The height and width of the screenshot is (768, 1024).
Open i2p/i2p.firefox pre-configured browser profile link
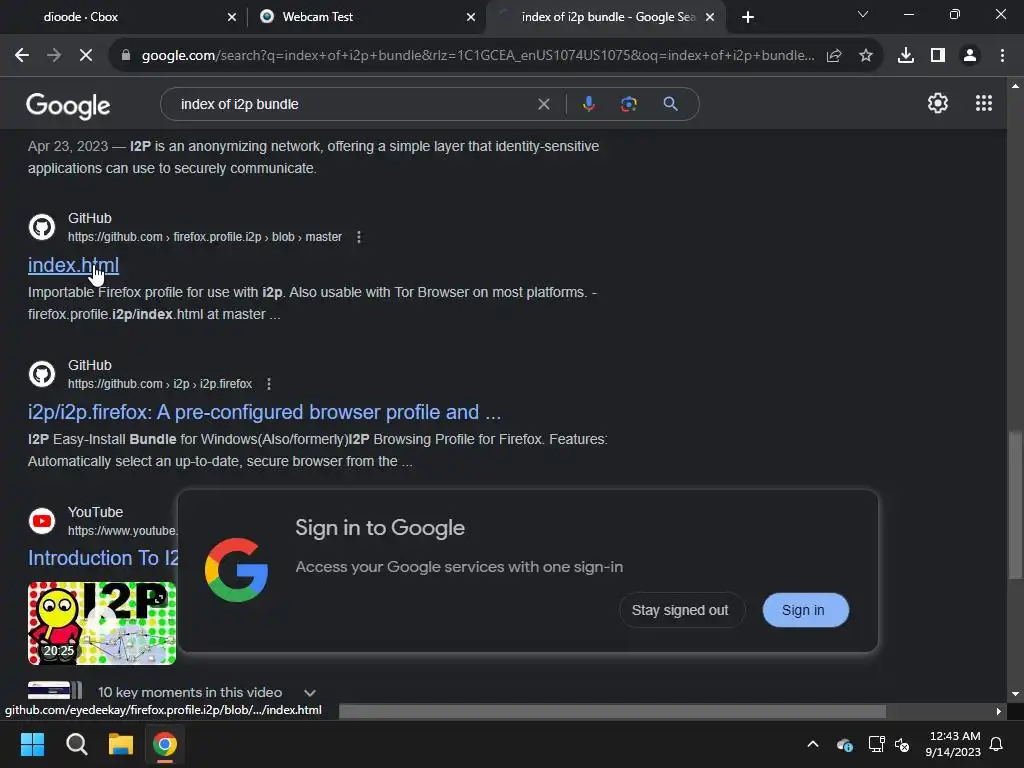(264, 412)
